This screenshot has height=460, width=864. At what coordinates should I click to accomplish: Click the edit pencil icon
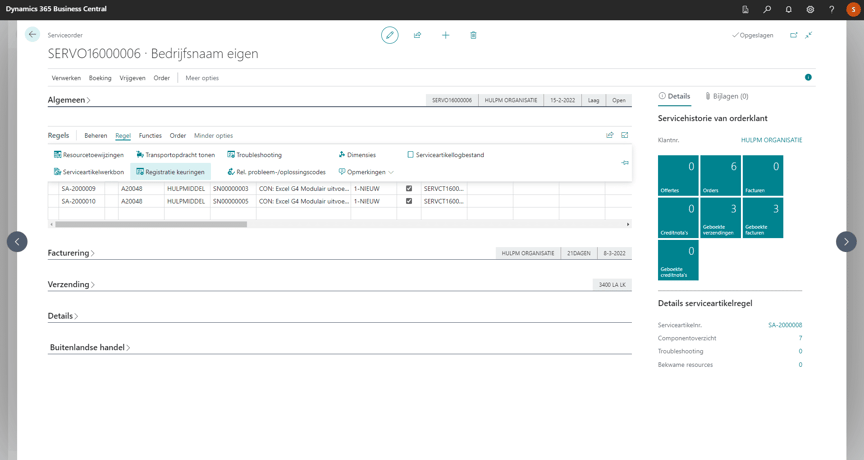[x=390, y=35]
